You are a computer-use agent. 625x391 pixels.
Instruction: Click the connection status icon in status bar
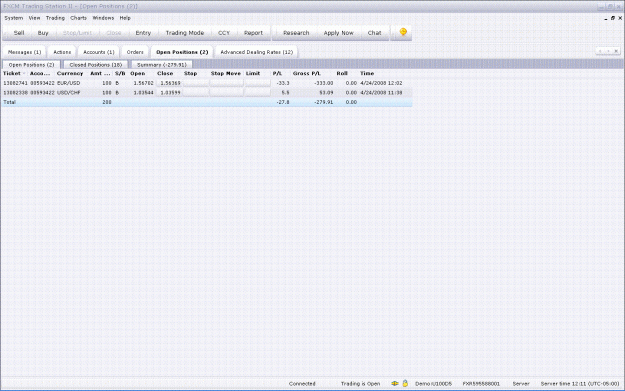coord(395,383)
